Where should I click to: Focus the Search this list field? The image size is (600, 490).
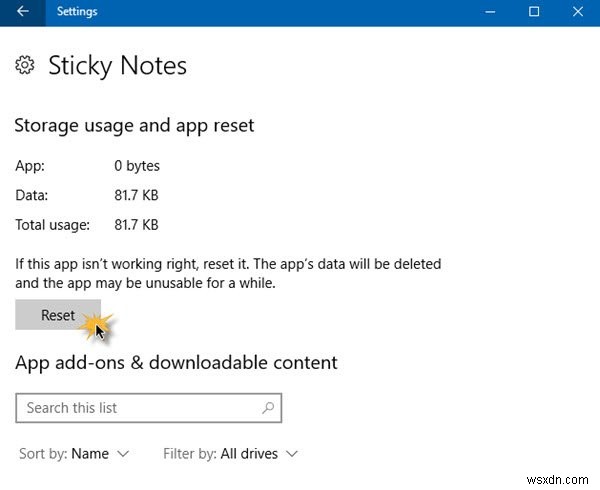149,408
